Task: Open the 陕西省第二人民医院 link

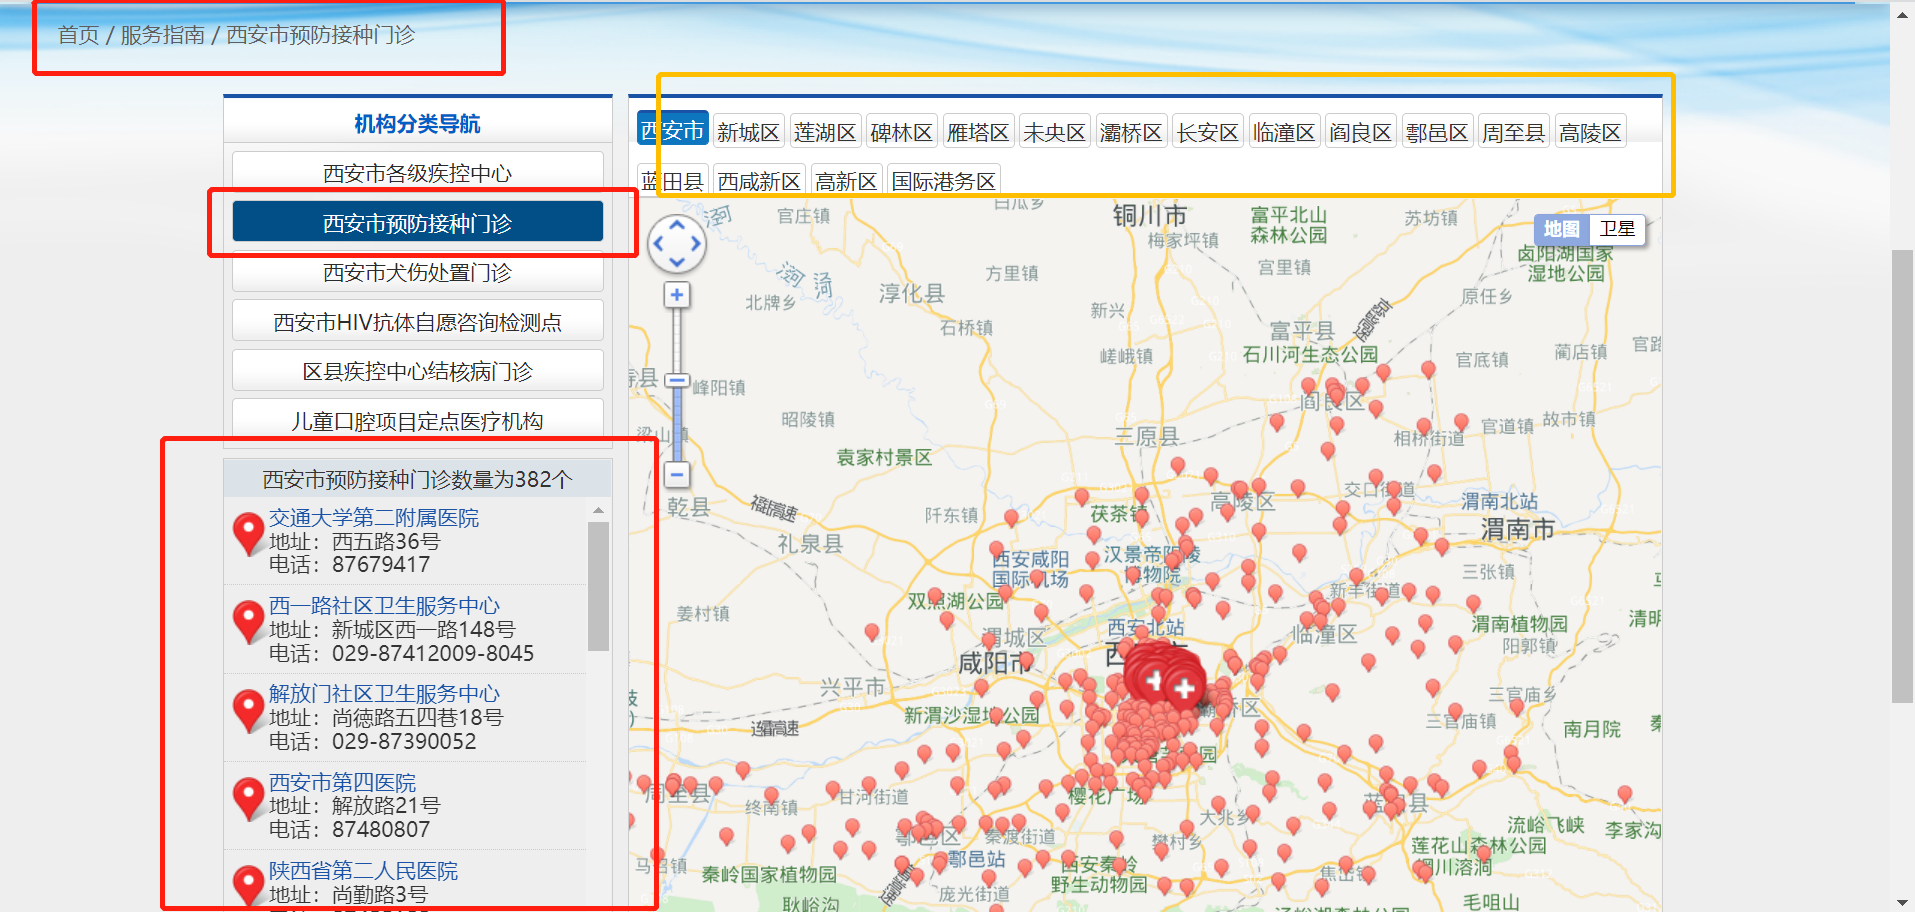Action: click(363, 871)
